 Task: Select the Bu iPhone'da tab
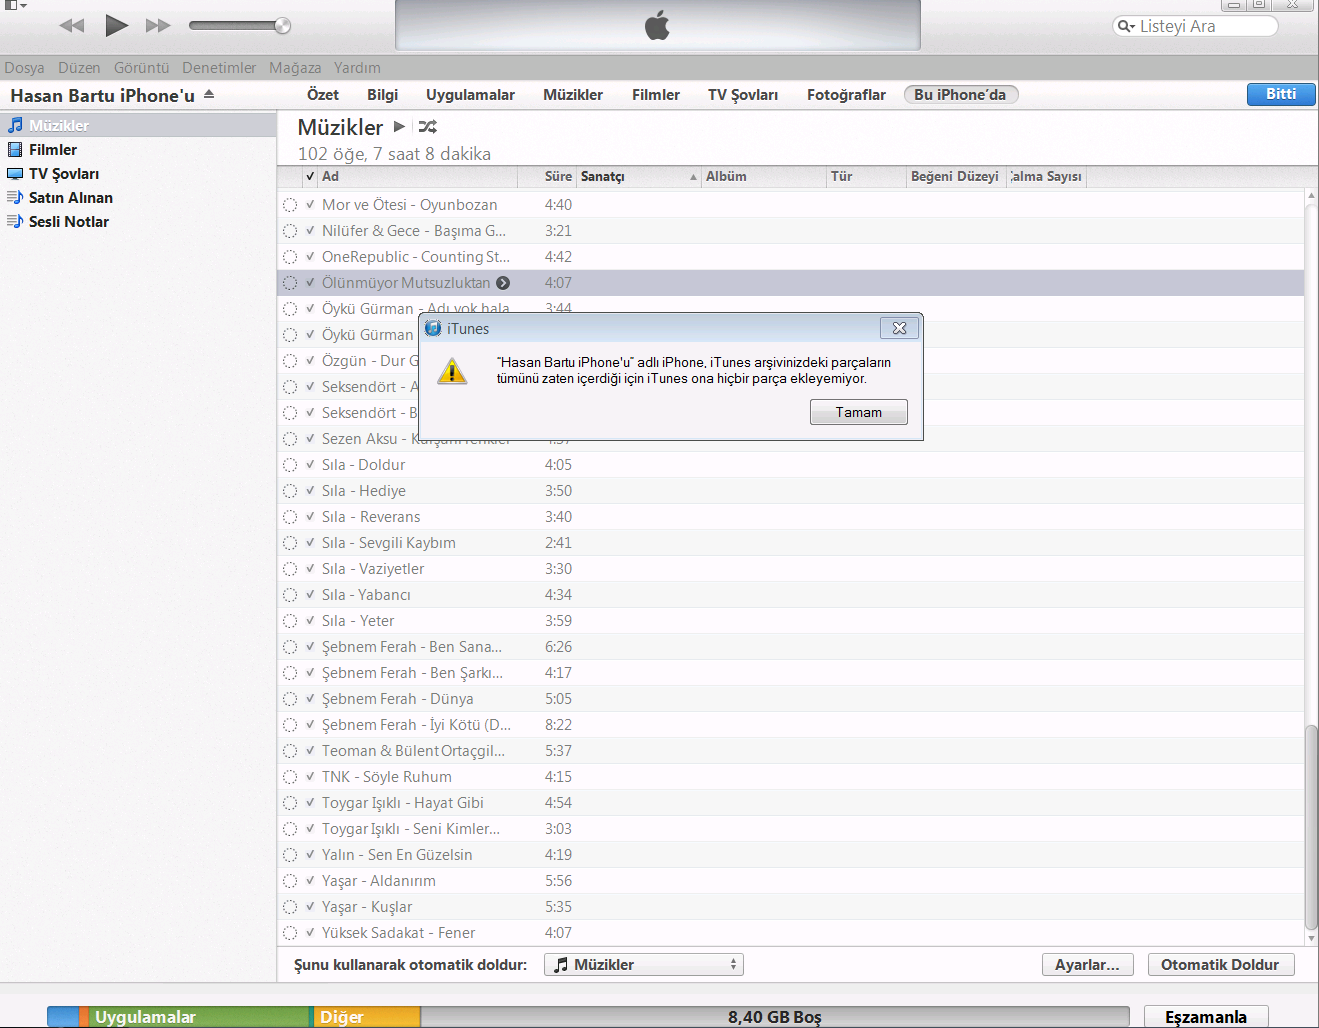pos(960,94)
